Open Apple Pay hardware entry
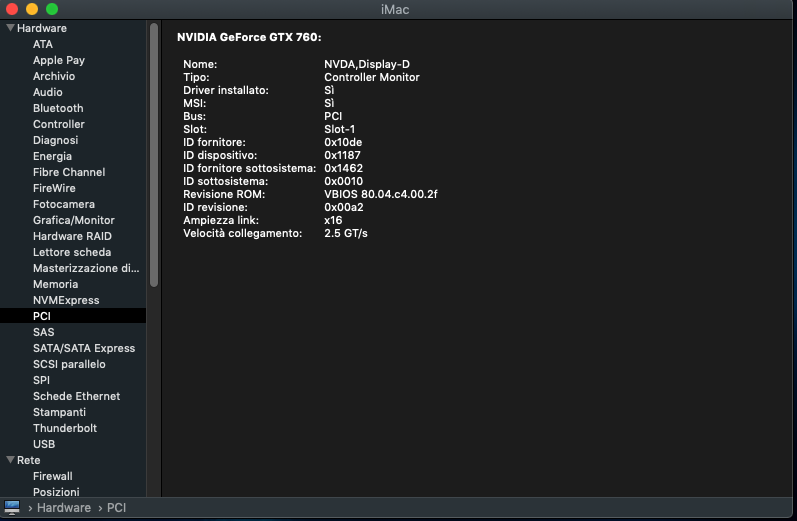The height and width of the screenshot is (521, 797). (58, 60)
